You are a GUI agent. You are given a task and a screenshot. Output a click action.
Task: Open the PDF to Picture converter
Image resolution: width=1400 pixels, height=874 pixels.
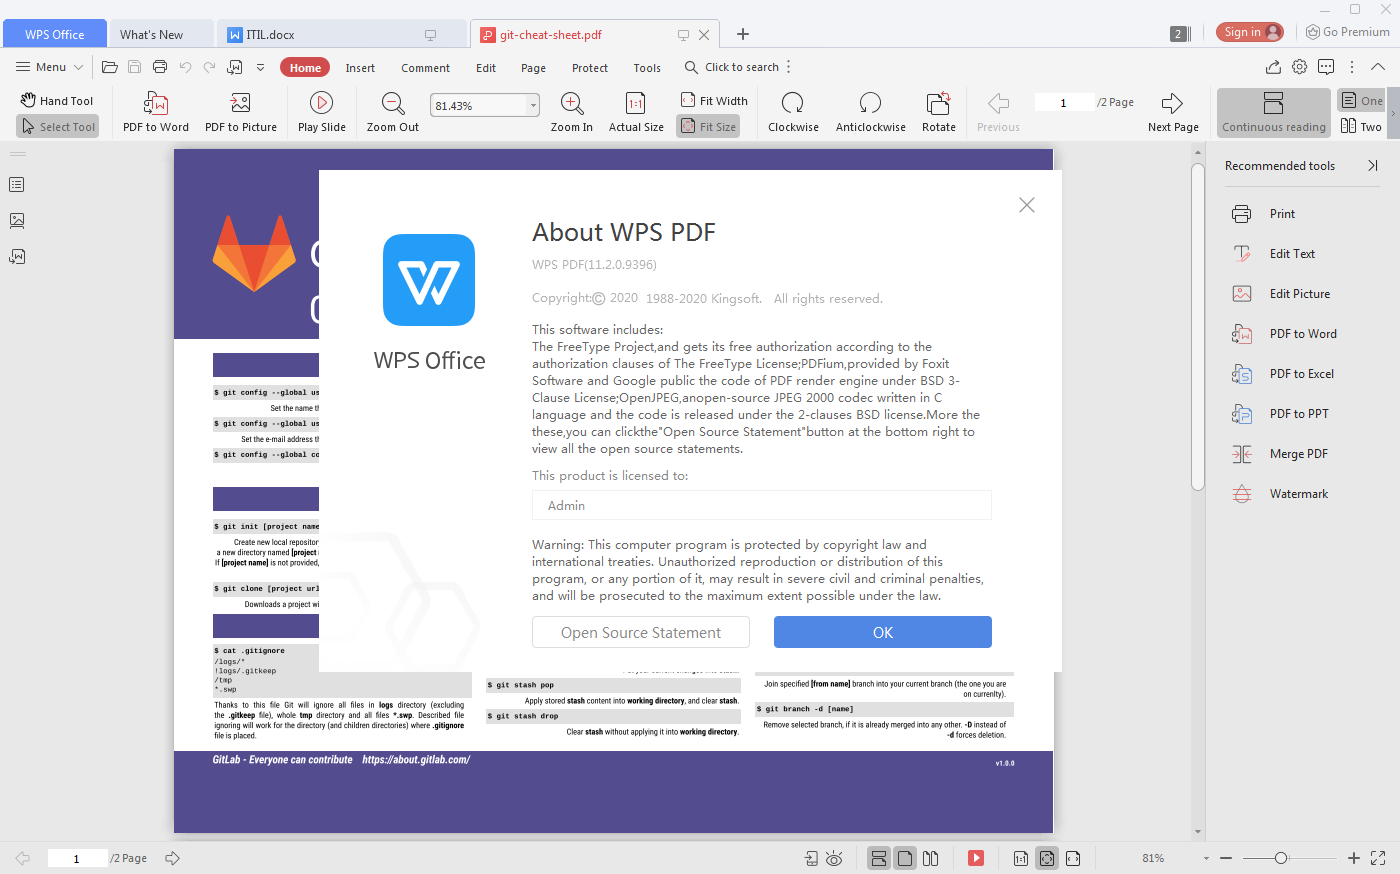tap(240, 111)
